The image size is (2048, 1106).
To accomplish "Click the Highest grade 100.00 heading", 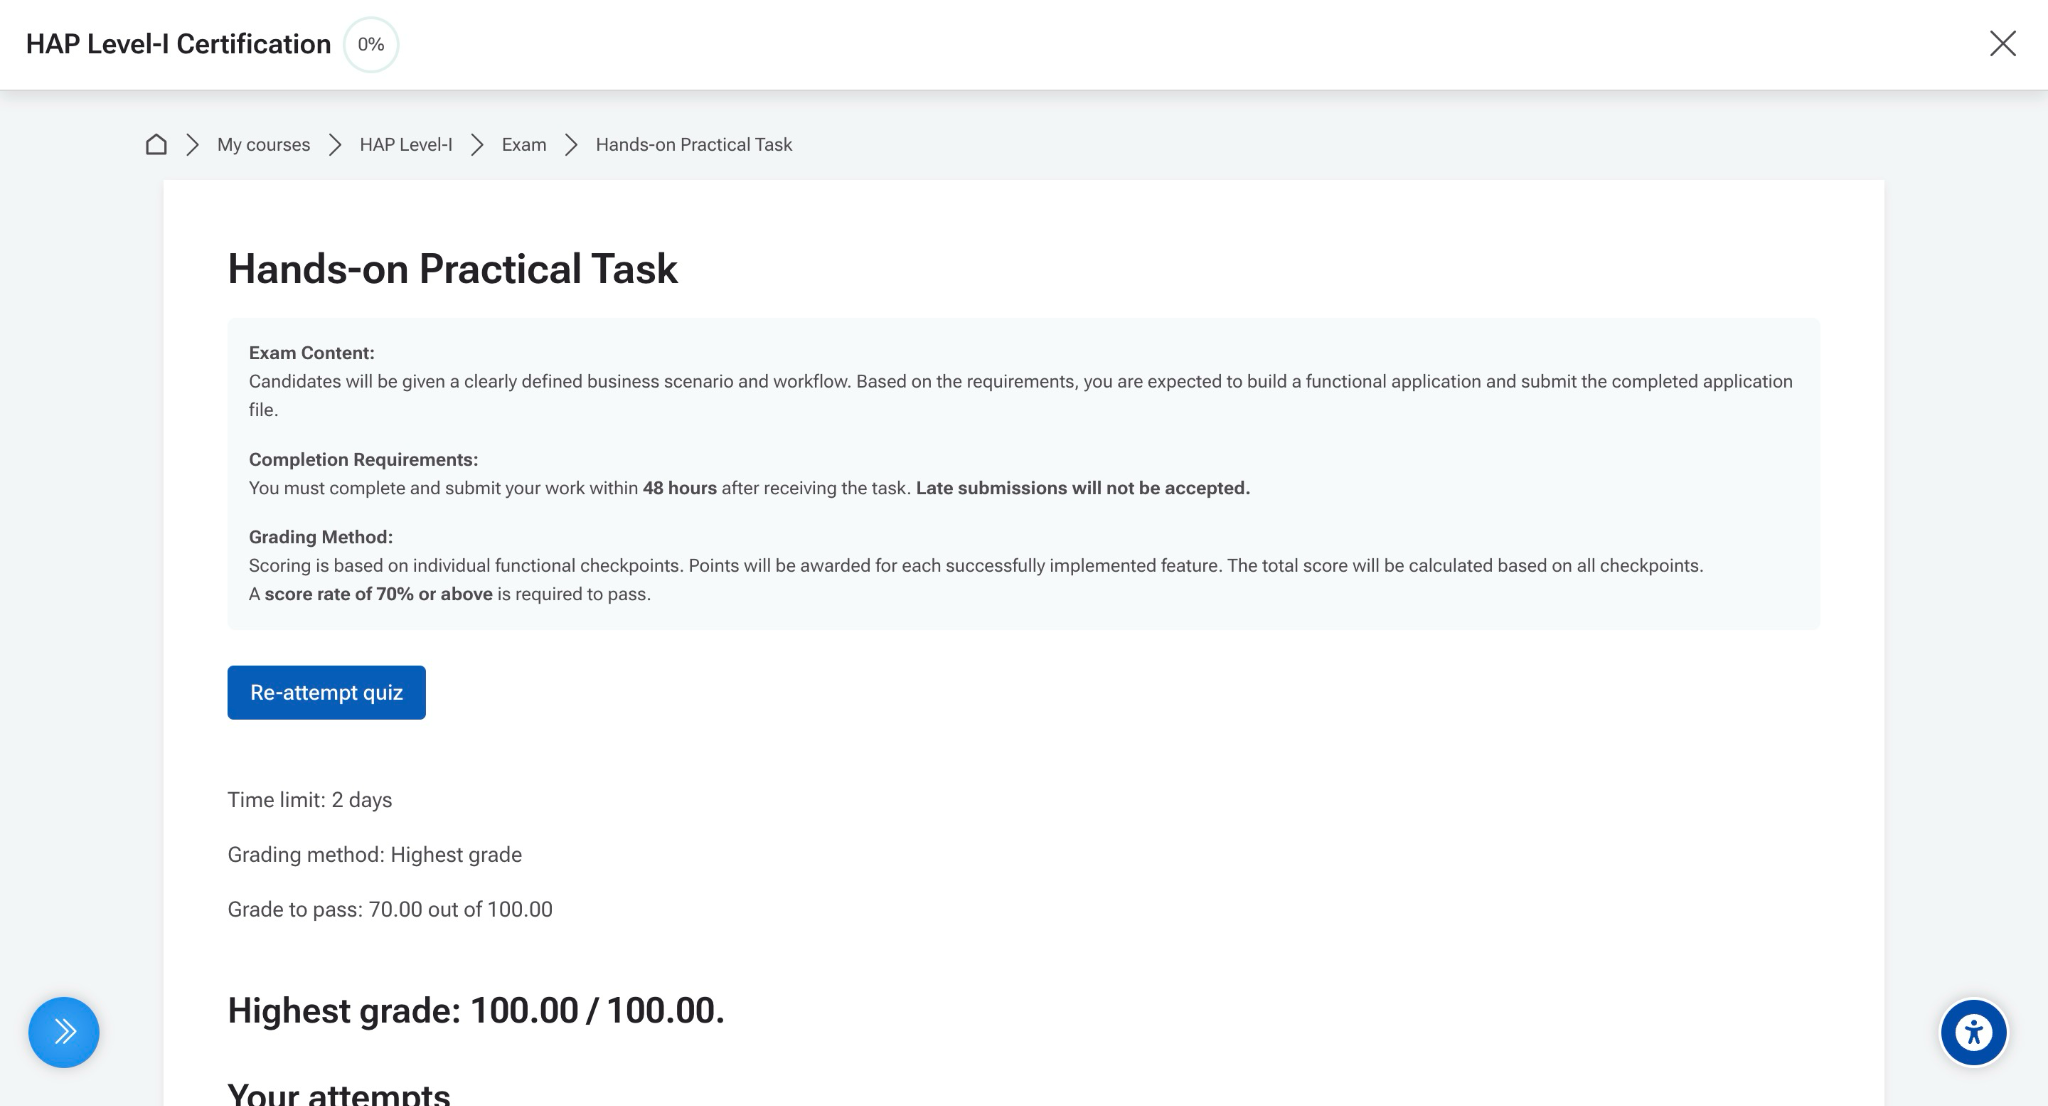I will 476,1010.
